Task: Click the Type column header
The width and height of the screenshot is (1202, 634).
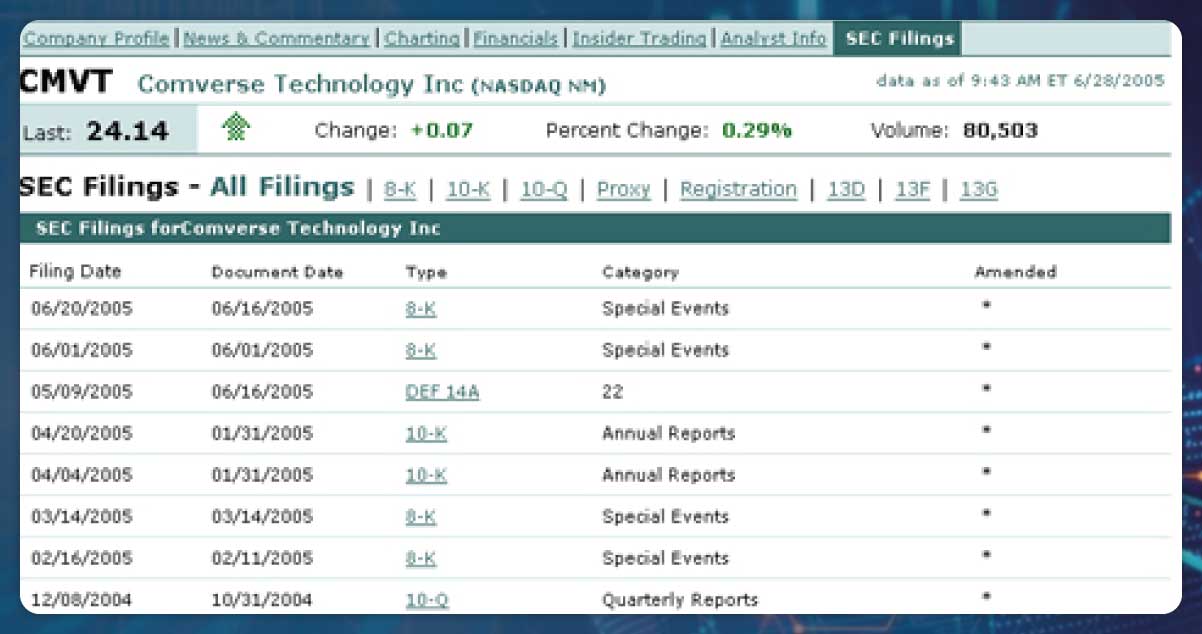Action: (426, 272)
